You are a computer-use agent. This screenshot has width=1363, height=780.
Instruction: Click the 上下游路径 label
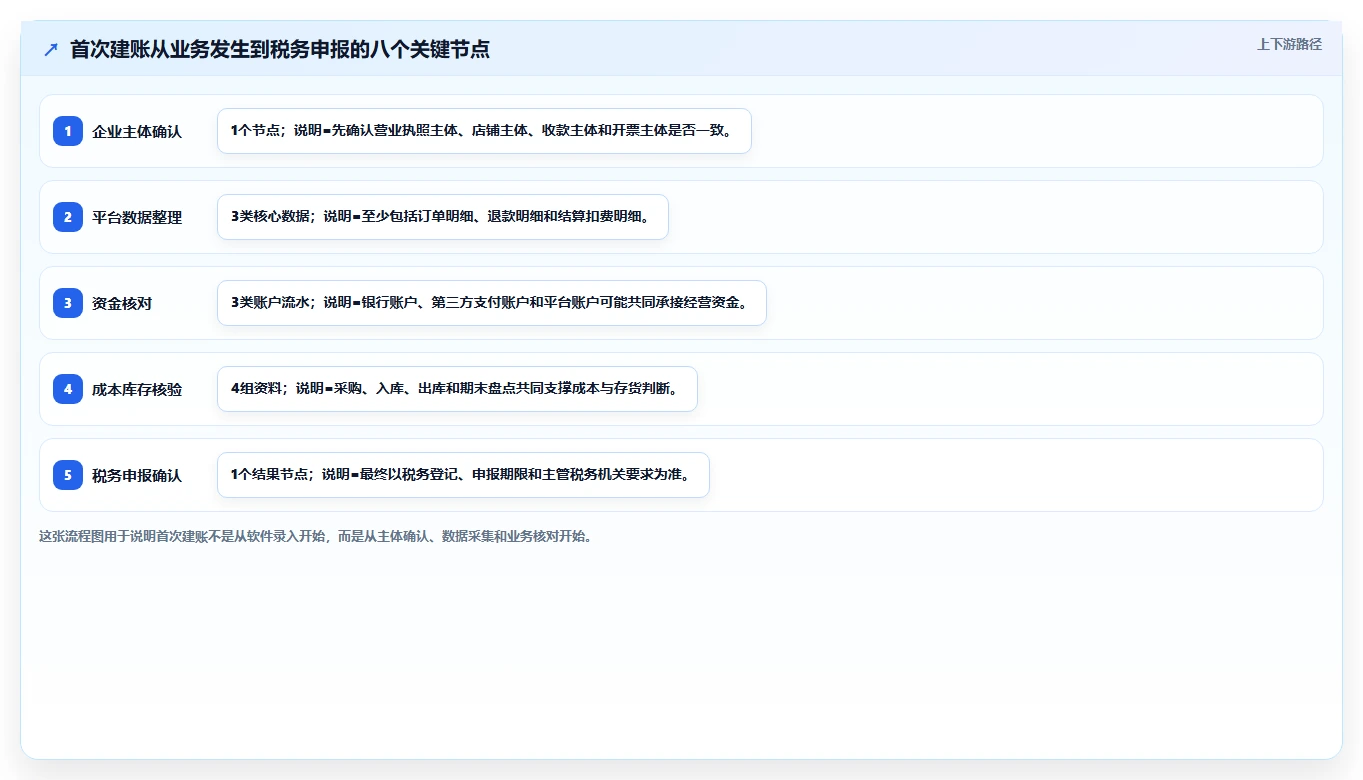[x=1289, y=44]
